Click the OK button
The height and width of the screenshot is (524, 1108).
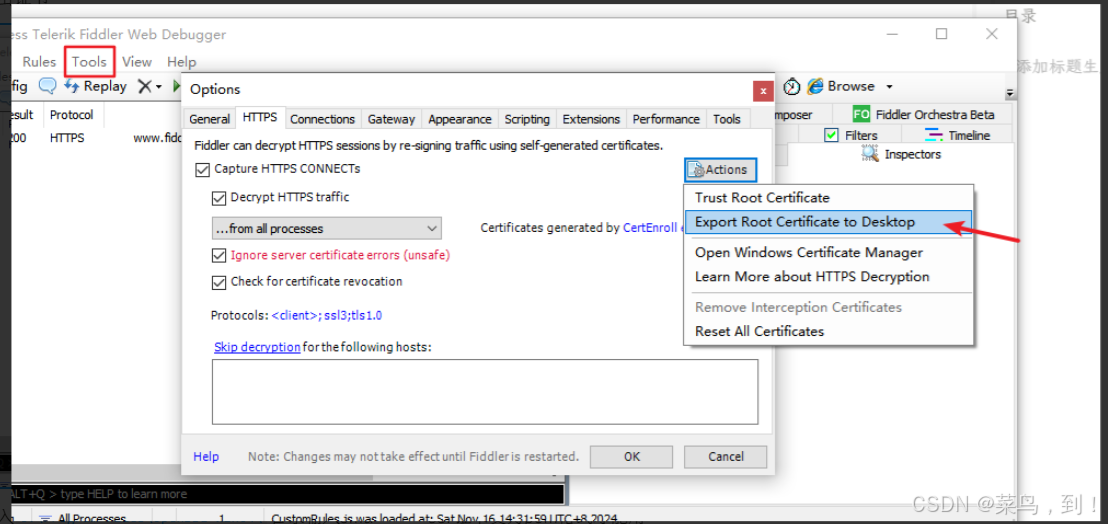[632, 457]
